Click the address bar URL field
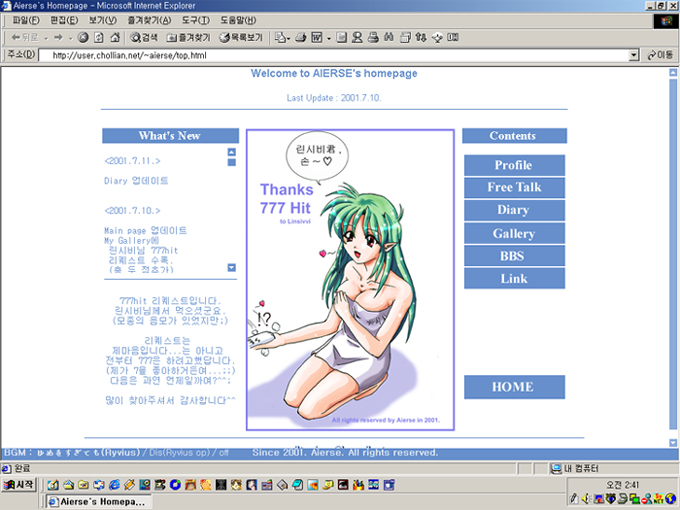Image resolution: width=680 pixels, height=510 pixels. click(333, 56)
